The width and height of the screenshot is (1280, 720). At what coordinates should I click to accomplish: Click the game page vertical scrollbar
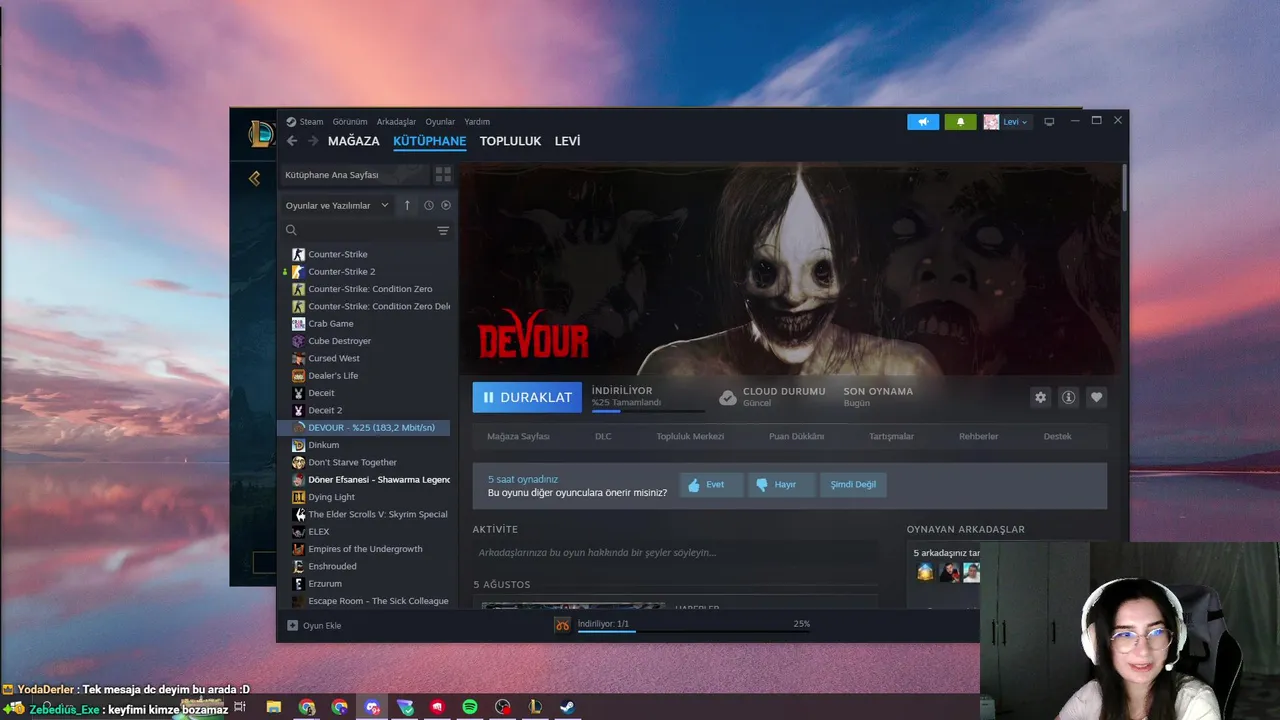click(1125, 188)
